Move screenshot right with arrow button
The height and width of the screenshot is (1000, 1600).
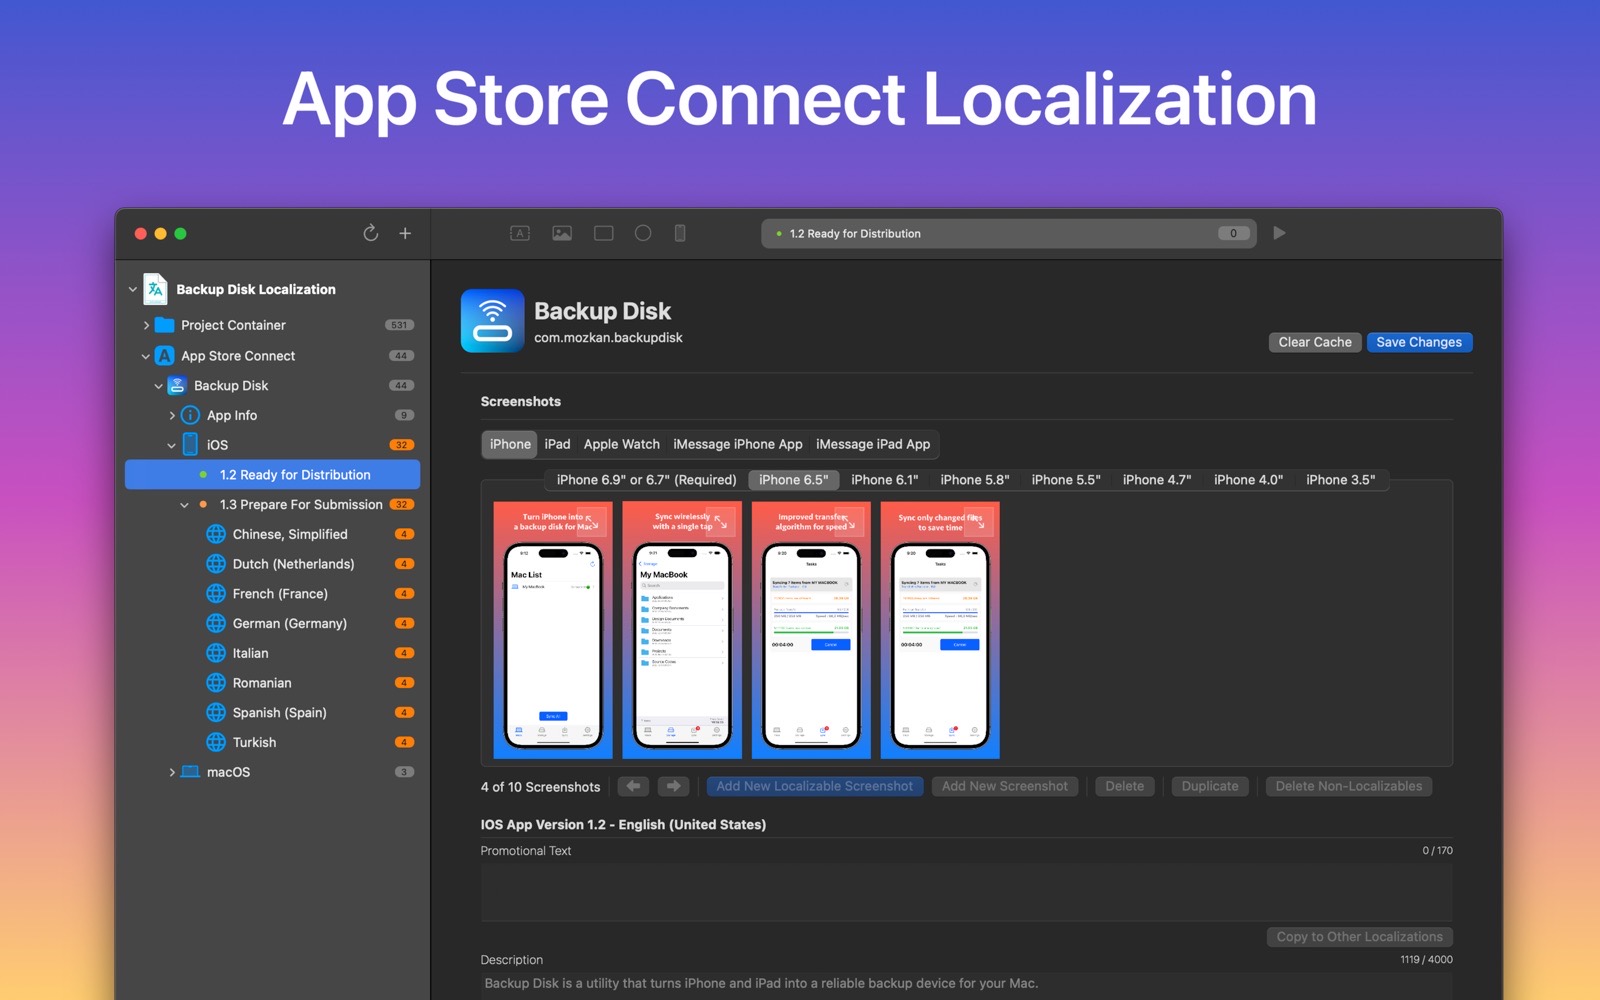click(x=674, y=786)
